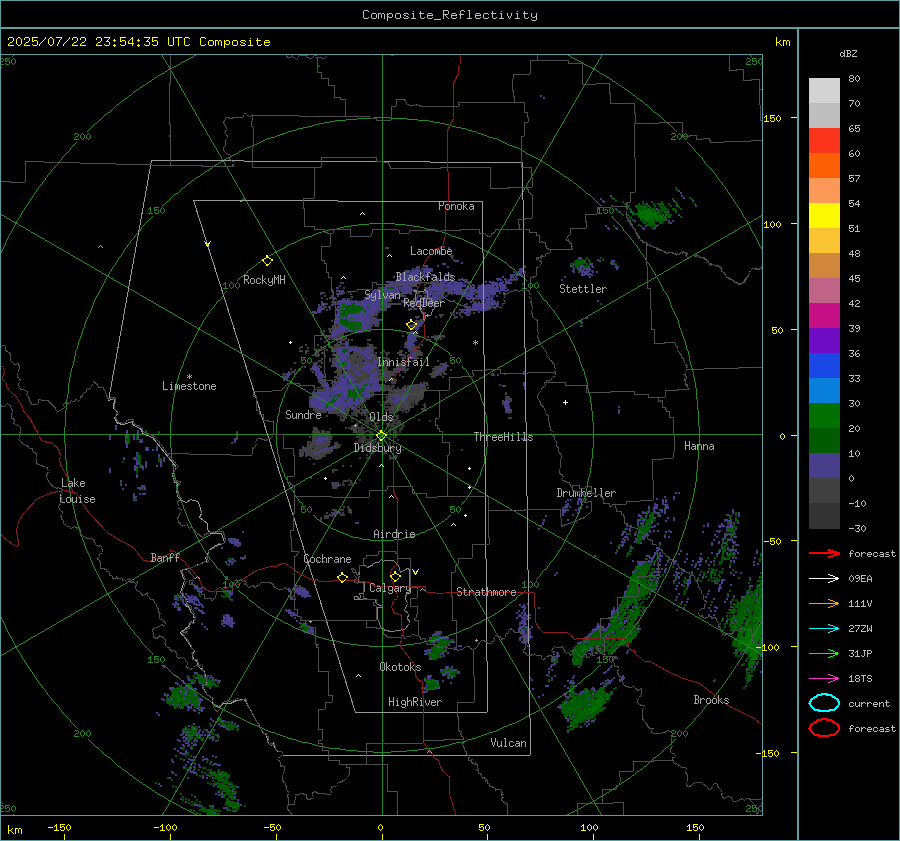This screenshot has width=900, height=841.
Task: Click the yellow diamond marker below Cochrane
Action: tap(342, 577)
